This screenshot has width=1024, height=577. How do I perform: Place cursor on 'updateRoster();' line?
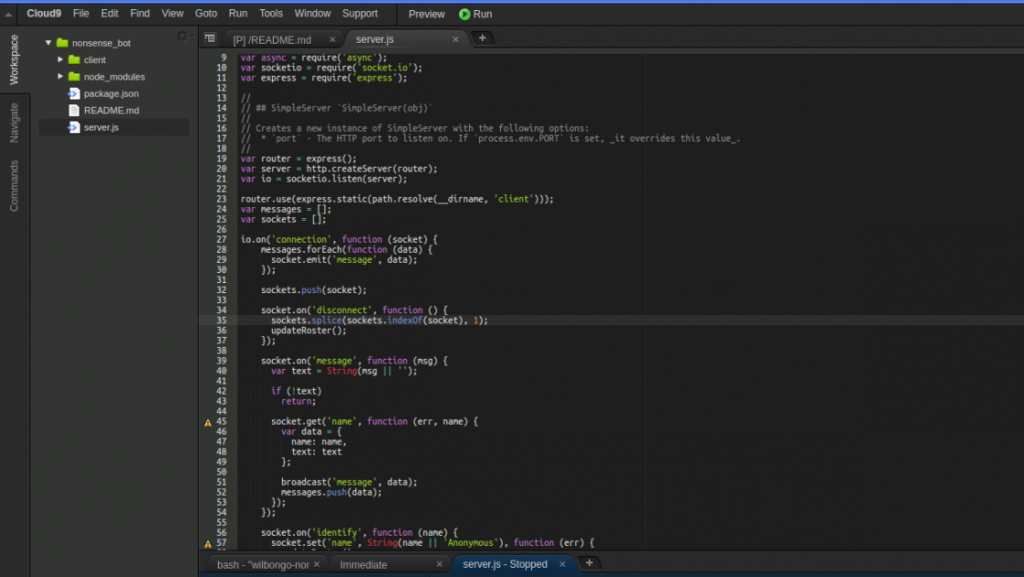309,330
